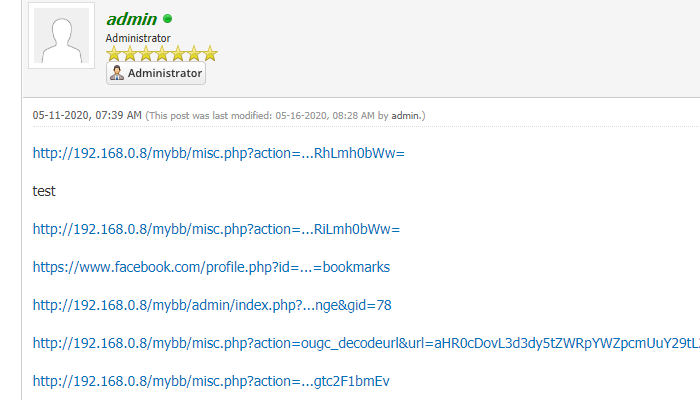The height and width of the screenshot is (400, 700).
Task: Open the misc.php link ending in RiLmh0bWw=
Action: click(216, 229)
